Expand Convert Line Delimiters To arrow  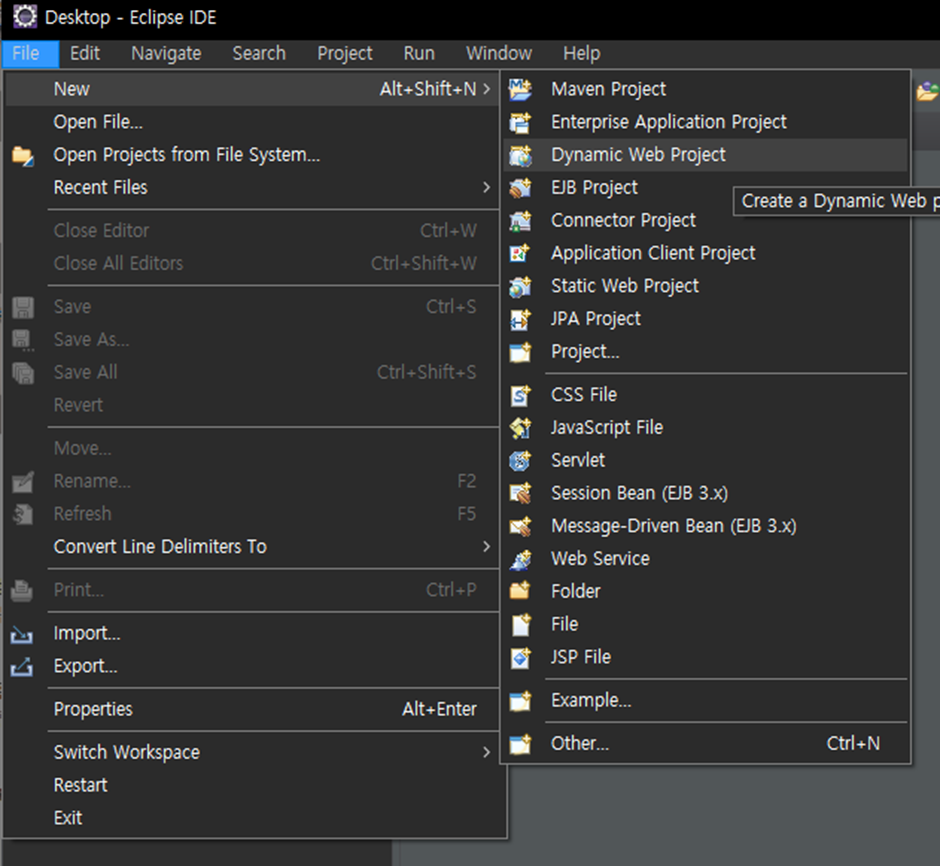pyautogui.click(x=486, y=547)
